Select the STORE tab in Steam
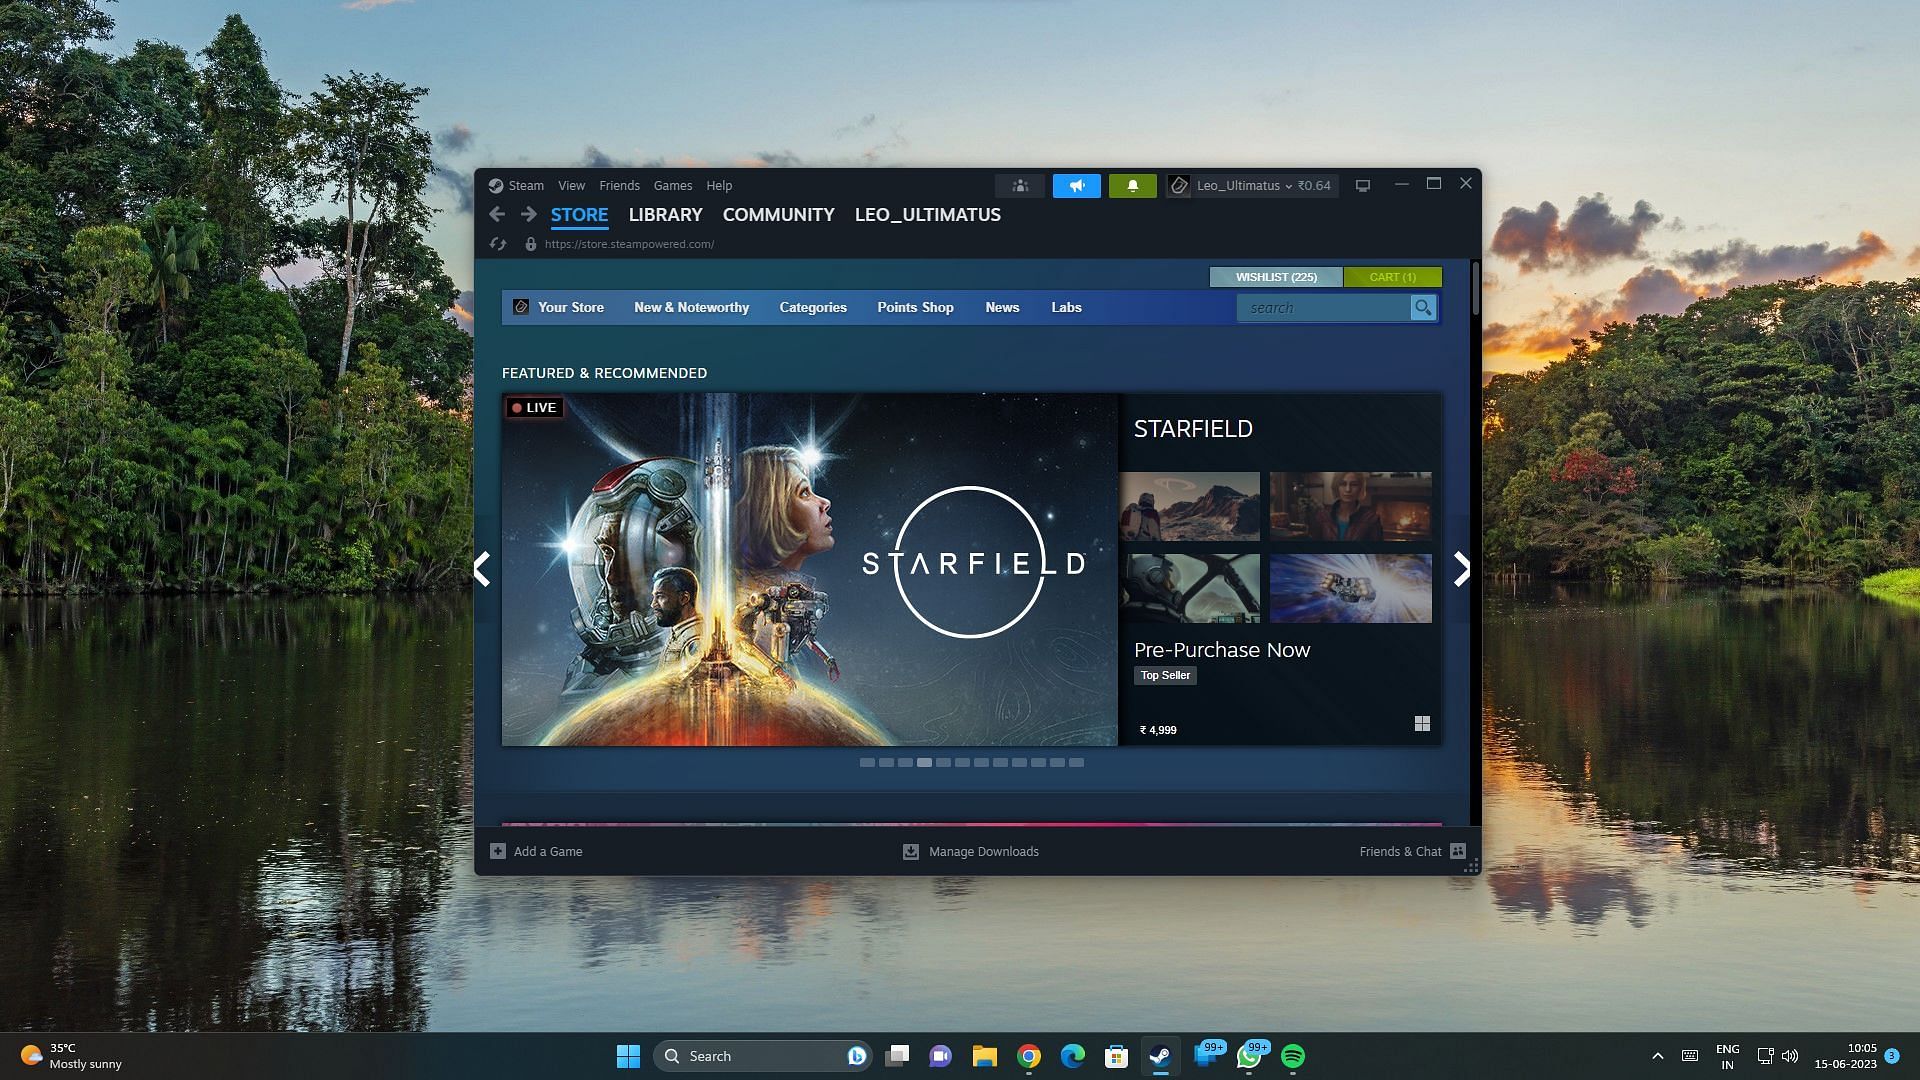Image resolution: width=1920 pixels, height=1080 pixels. pyautogui.click(x=578, y=214)
